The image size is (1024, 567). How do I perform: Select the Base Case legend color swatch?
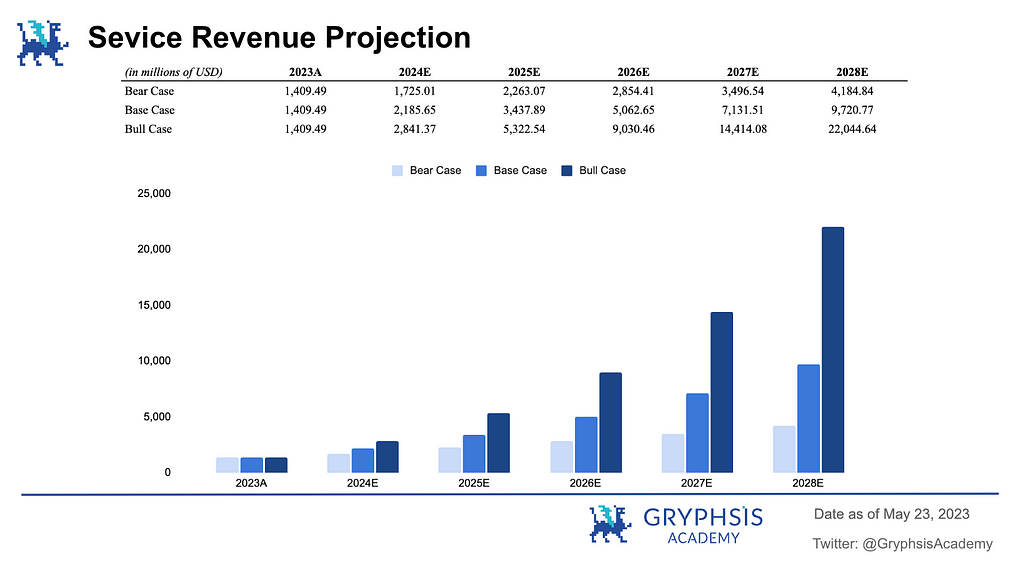[x=482, y=170]
